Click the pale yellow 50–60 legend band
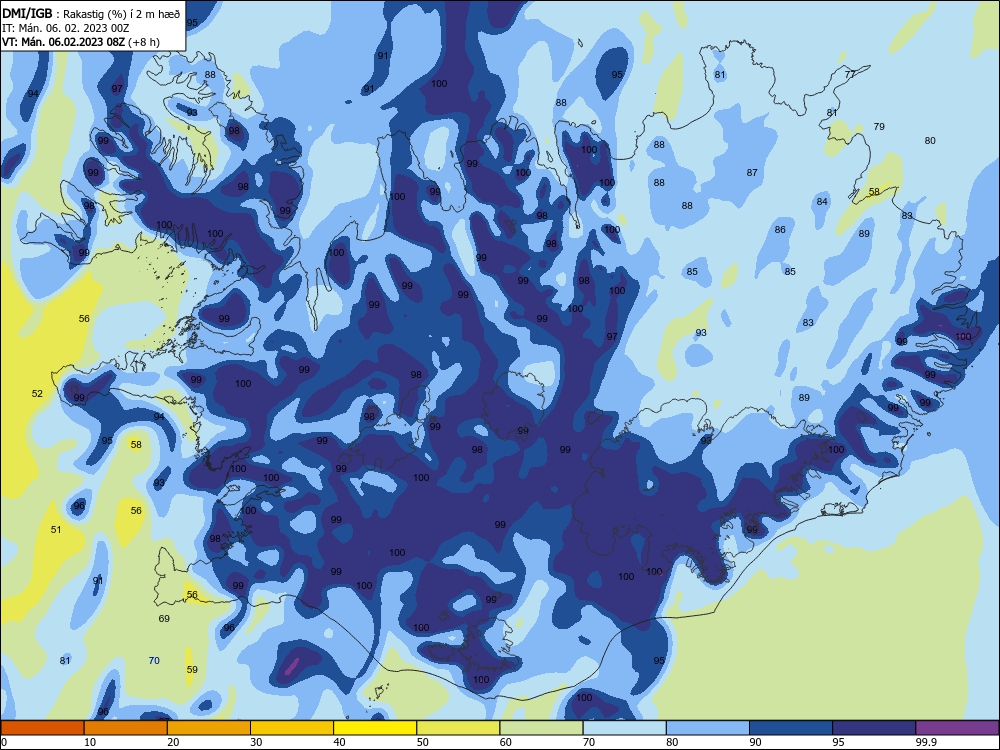The image size is (1000, 750). [458, 728]
